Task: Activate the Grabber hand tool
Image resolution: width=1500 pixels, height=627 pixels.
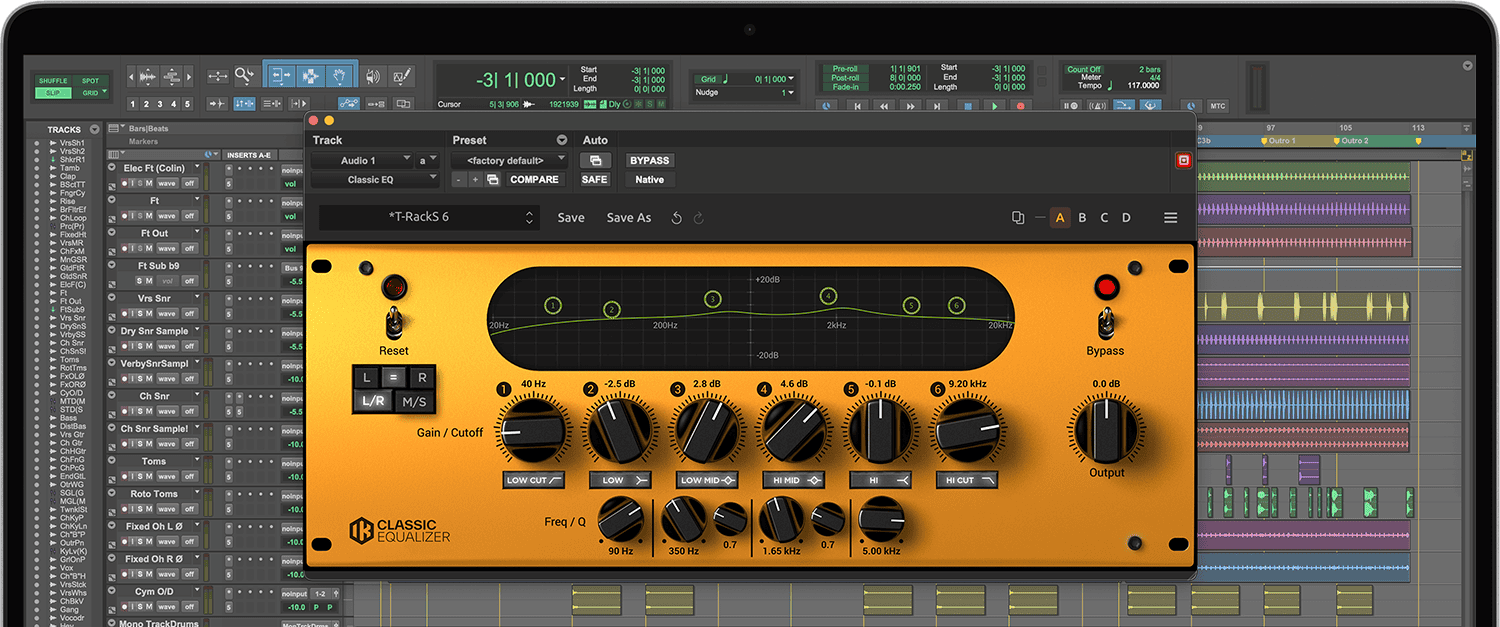Action: 338,76
